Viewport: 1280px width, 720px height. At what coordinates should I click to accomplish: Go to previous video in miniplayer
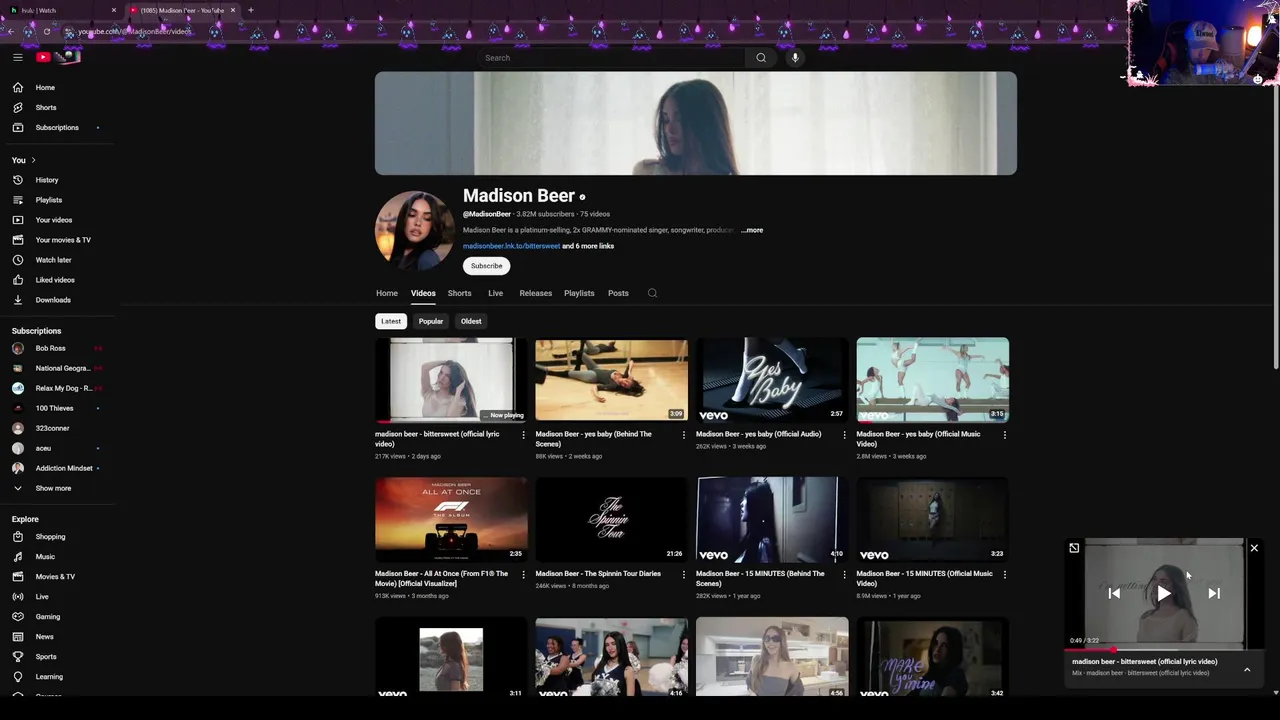pos(1114,593)
